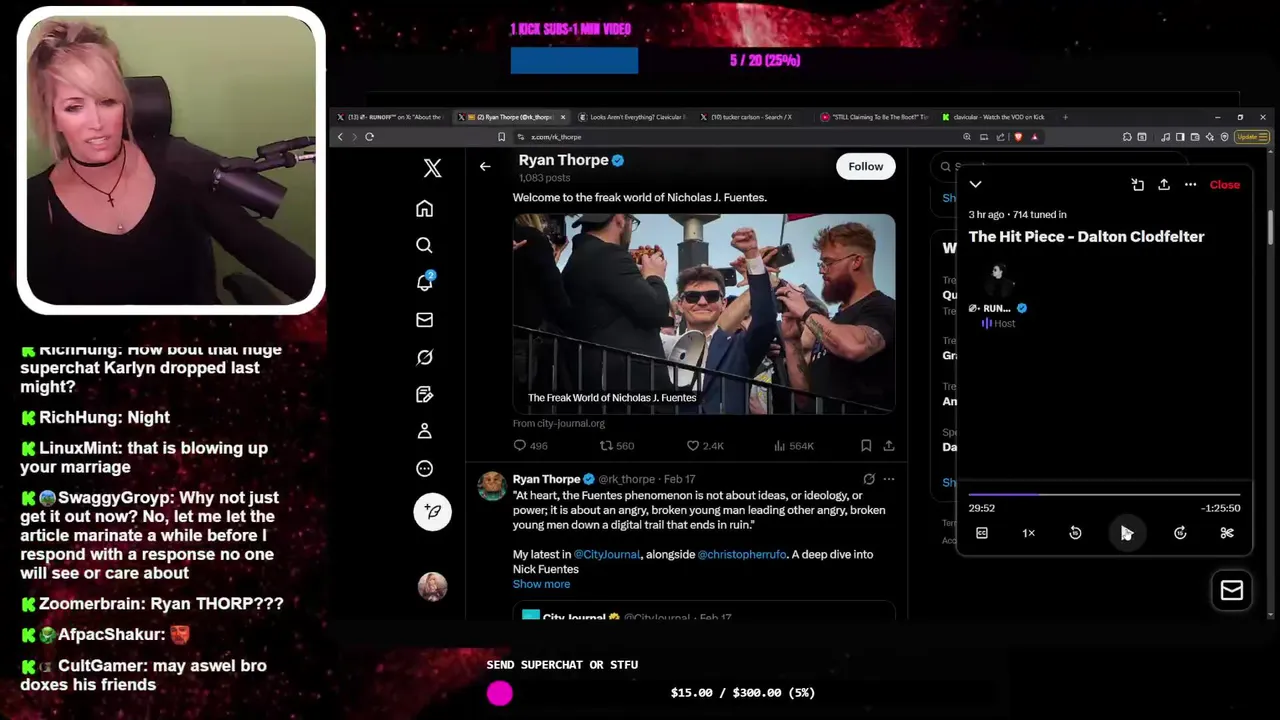Play the Space recording
Image resolution: width=1280 pixels, height=720 pixels.
(x=1126, y=533)
